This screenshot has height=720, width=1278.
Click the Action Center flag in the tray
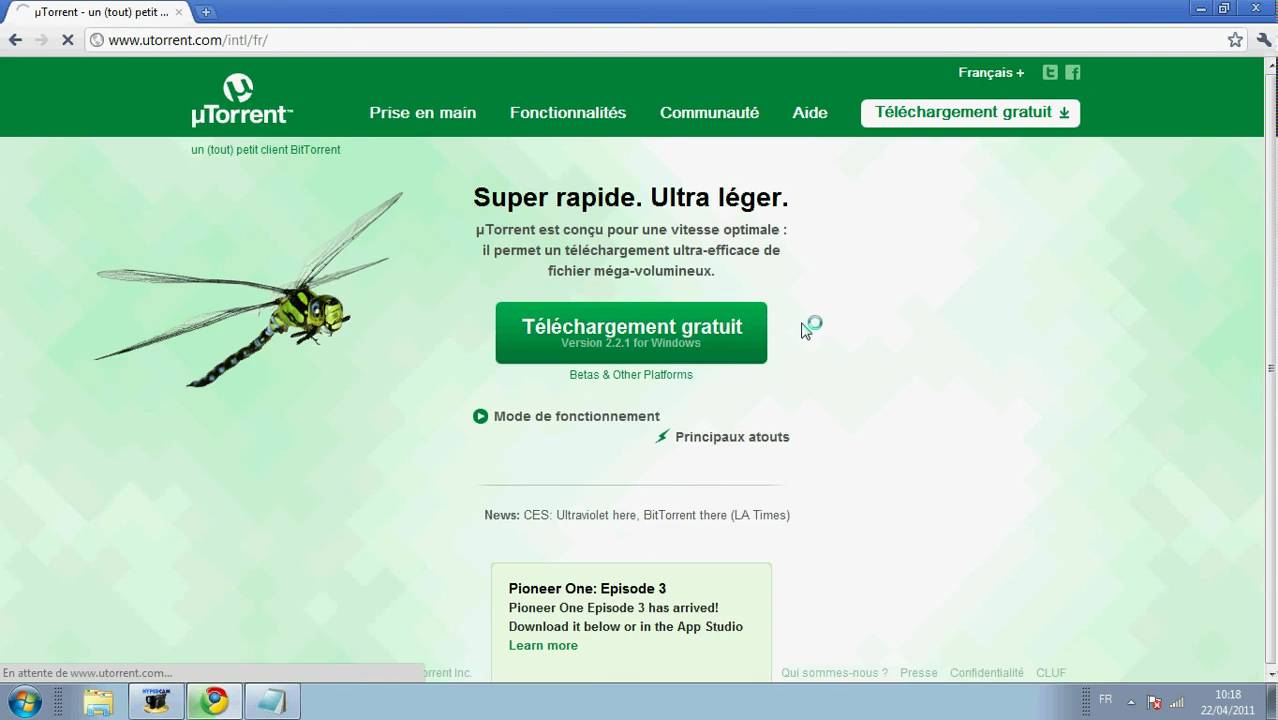pos(1154,702)
